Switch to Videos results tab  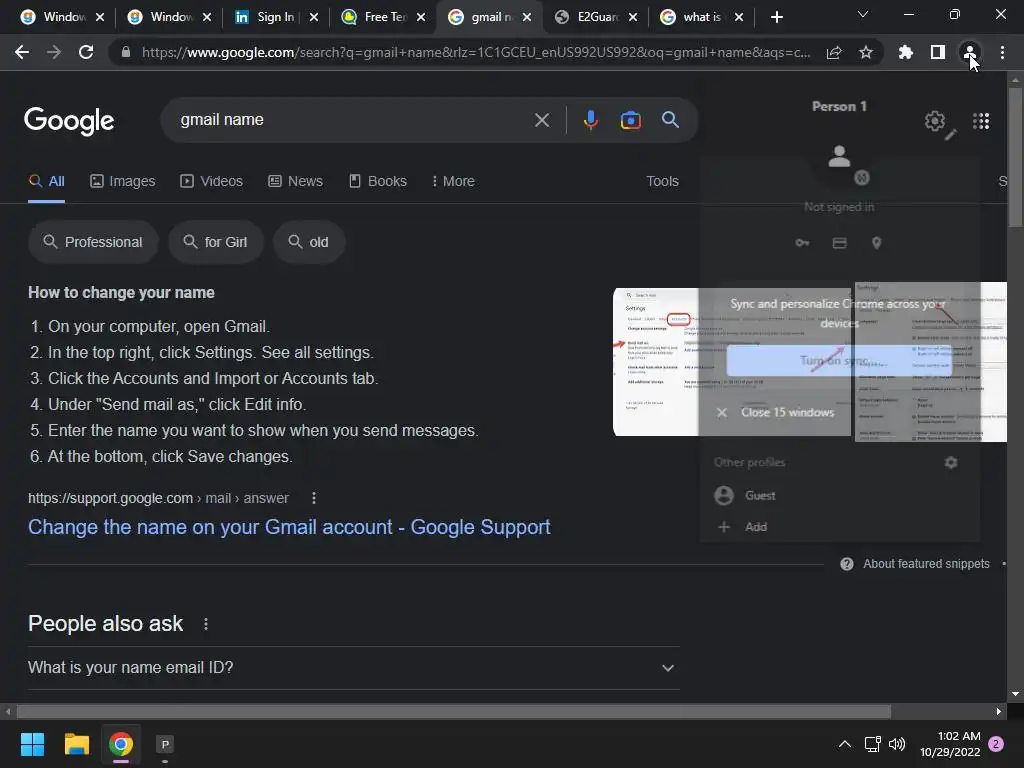point(212,181)
